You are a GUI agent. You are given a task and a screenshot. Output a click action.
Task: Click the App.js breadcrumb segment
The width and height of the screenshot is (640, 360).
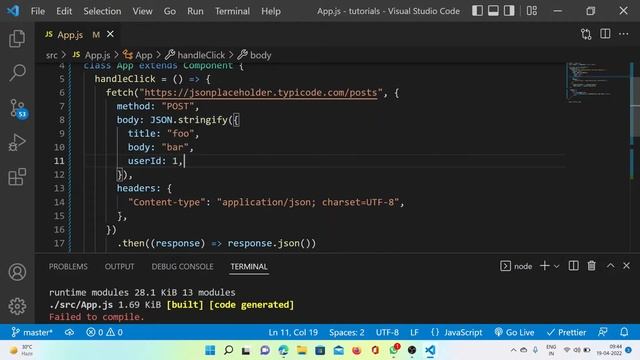pyautogui.click(x=91, y=55)
